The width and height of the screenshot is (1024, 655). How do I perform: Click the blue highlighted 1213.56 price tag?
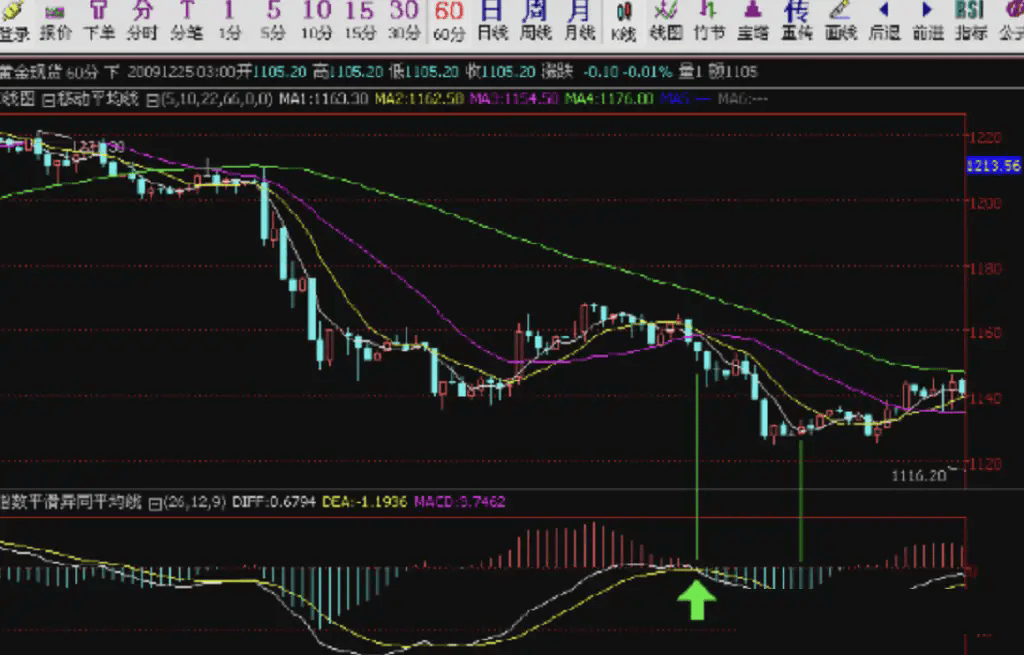[993, 166]
